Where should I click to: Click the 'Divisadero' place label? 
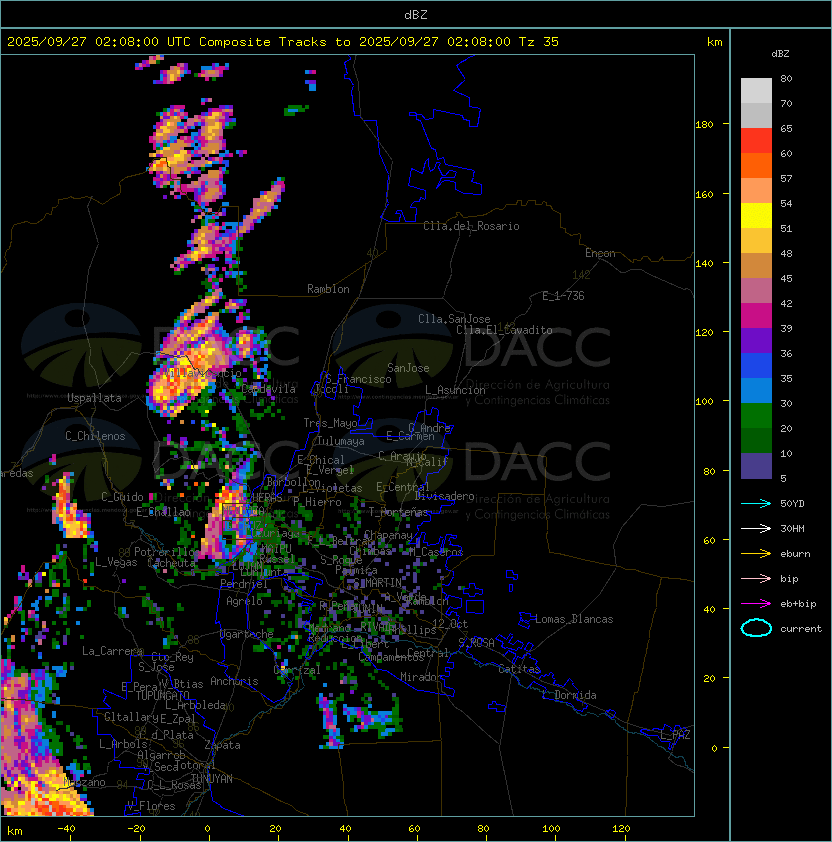click(444, 496)
